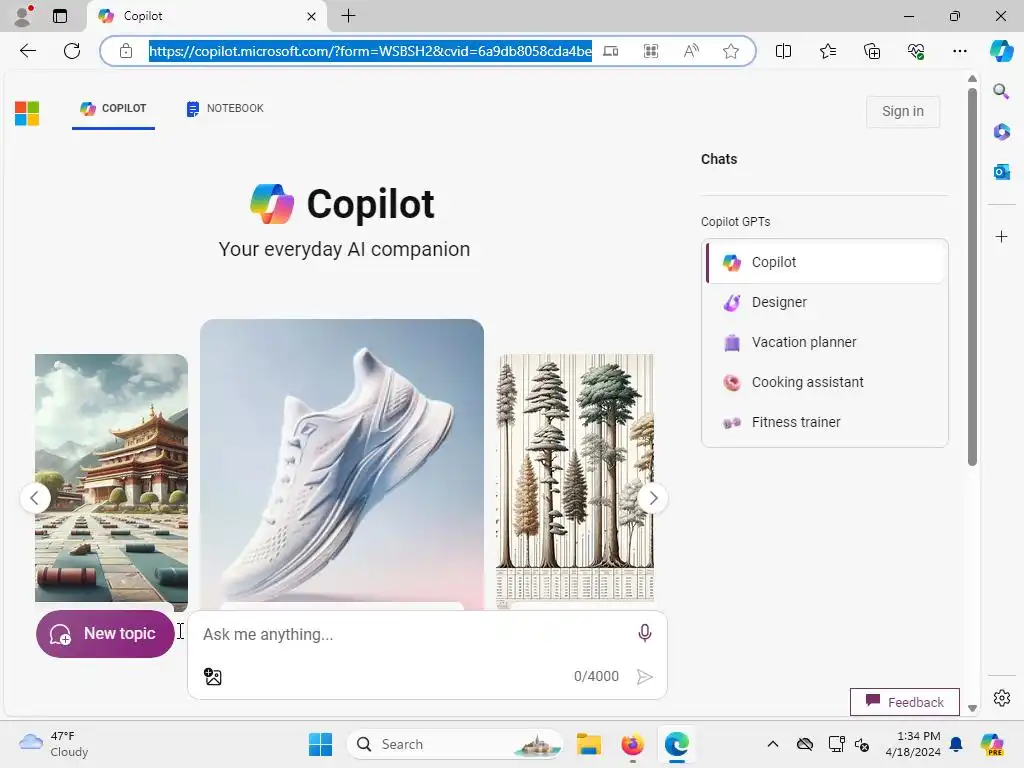Select the Vacation planner GPT

pos(825,342)
